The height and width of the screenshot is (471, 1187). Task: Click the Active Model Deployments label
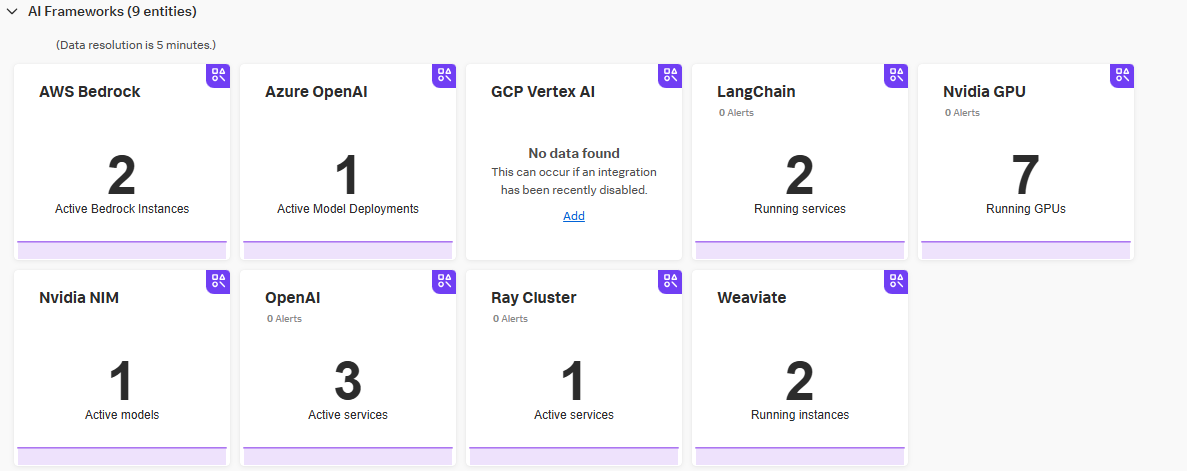347,208
